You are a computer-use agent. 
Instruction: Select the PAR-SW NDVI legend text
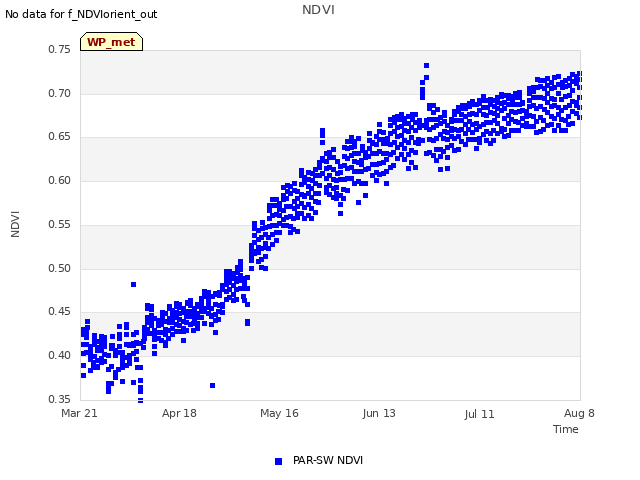point(328,460)
